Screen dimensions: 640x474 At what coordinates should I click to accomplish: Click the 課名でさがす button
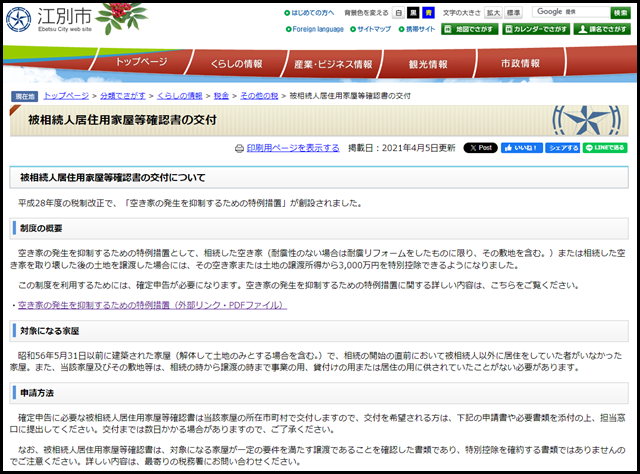(602, 29)
